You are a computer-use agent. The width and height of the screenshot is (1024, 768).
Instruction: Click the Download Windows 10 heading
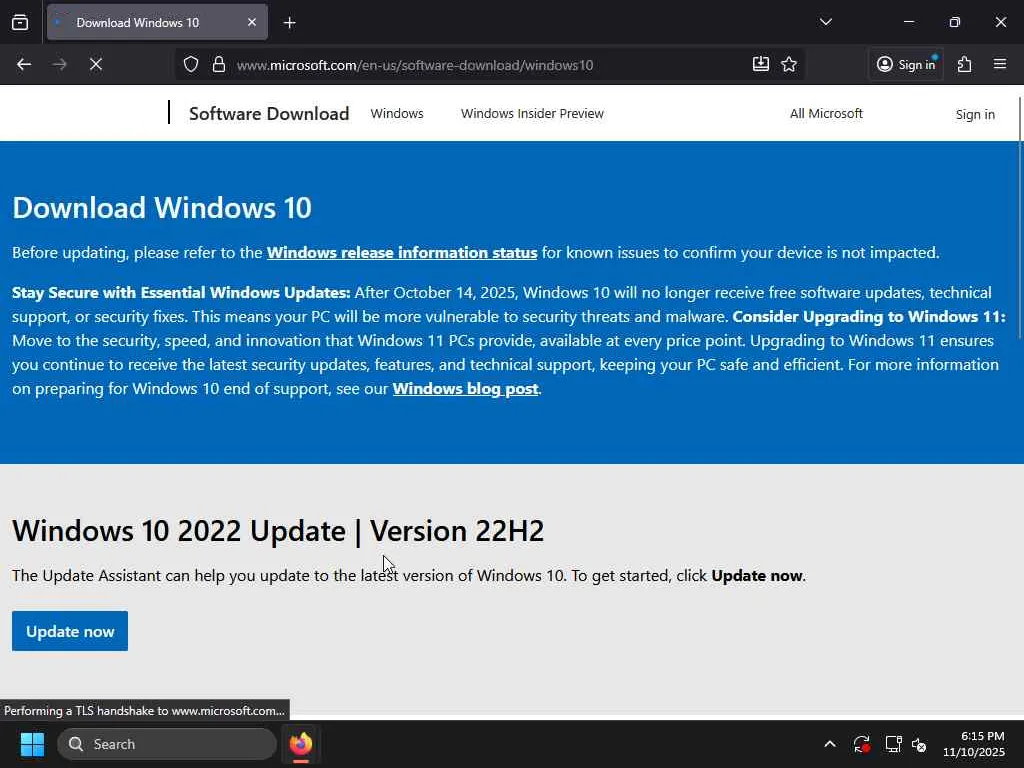click(162, 208)
